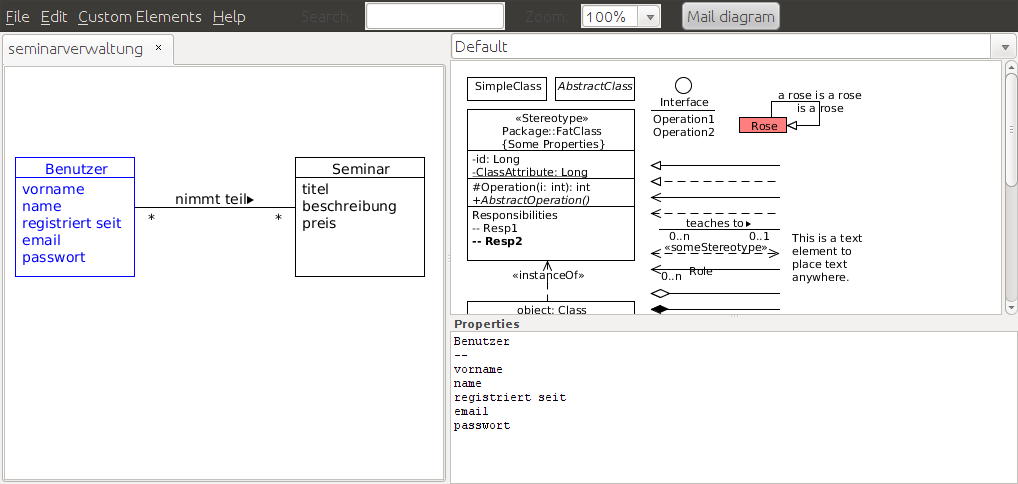1018x484 pixels.
Task: Open the Custom Elements menu
Action: 140,17
